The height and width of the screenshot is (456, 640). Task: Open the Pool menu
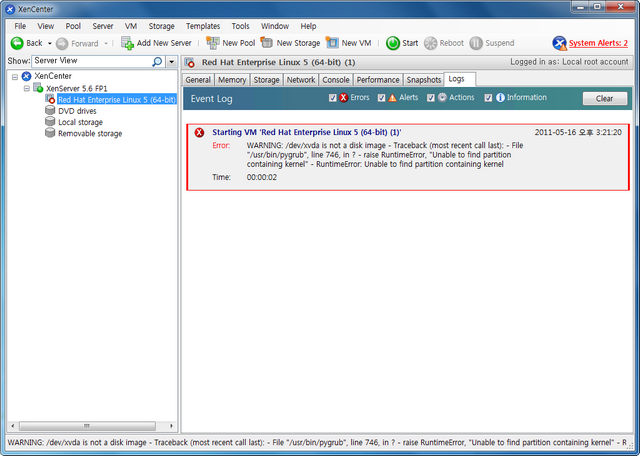pyautogui.click(x=73, y=26)
